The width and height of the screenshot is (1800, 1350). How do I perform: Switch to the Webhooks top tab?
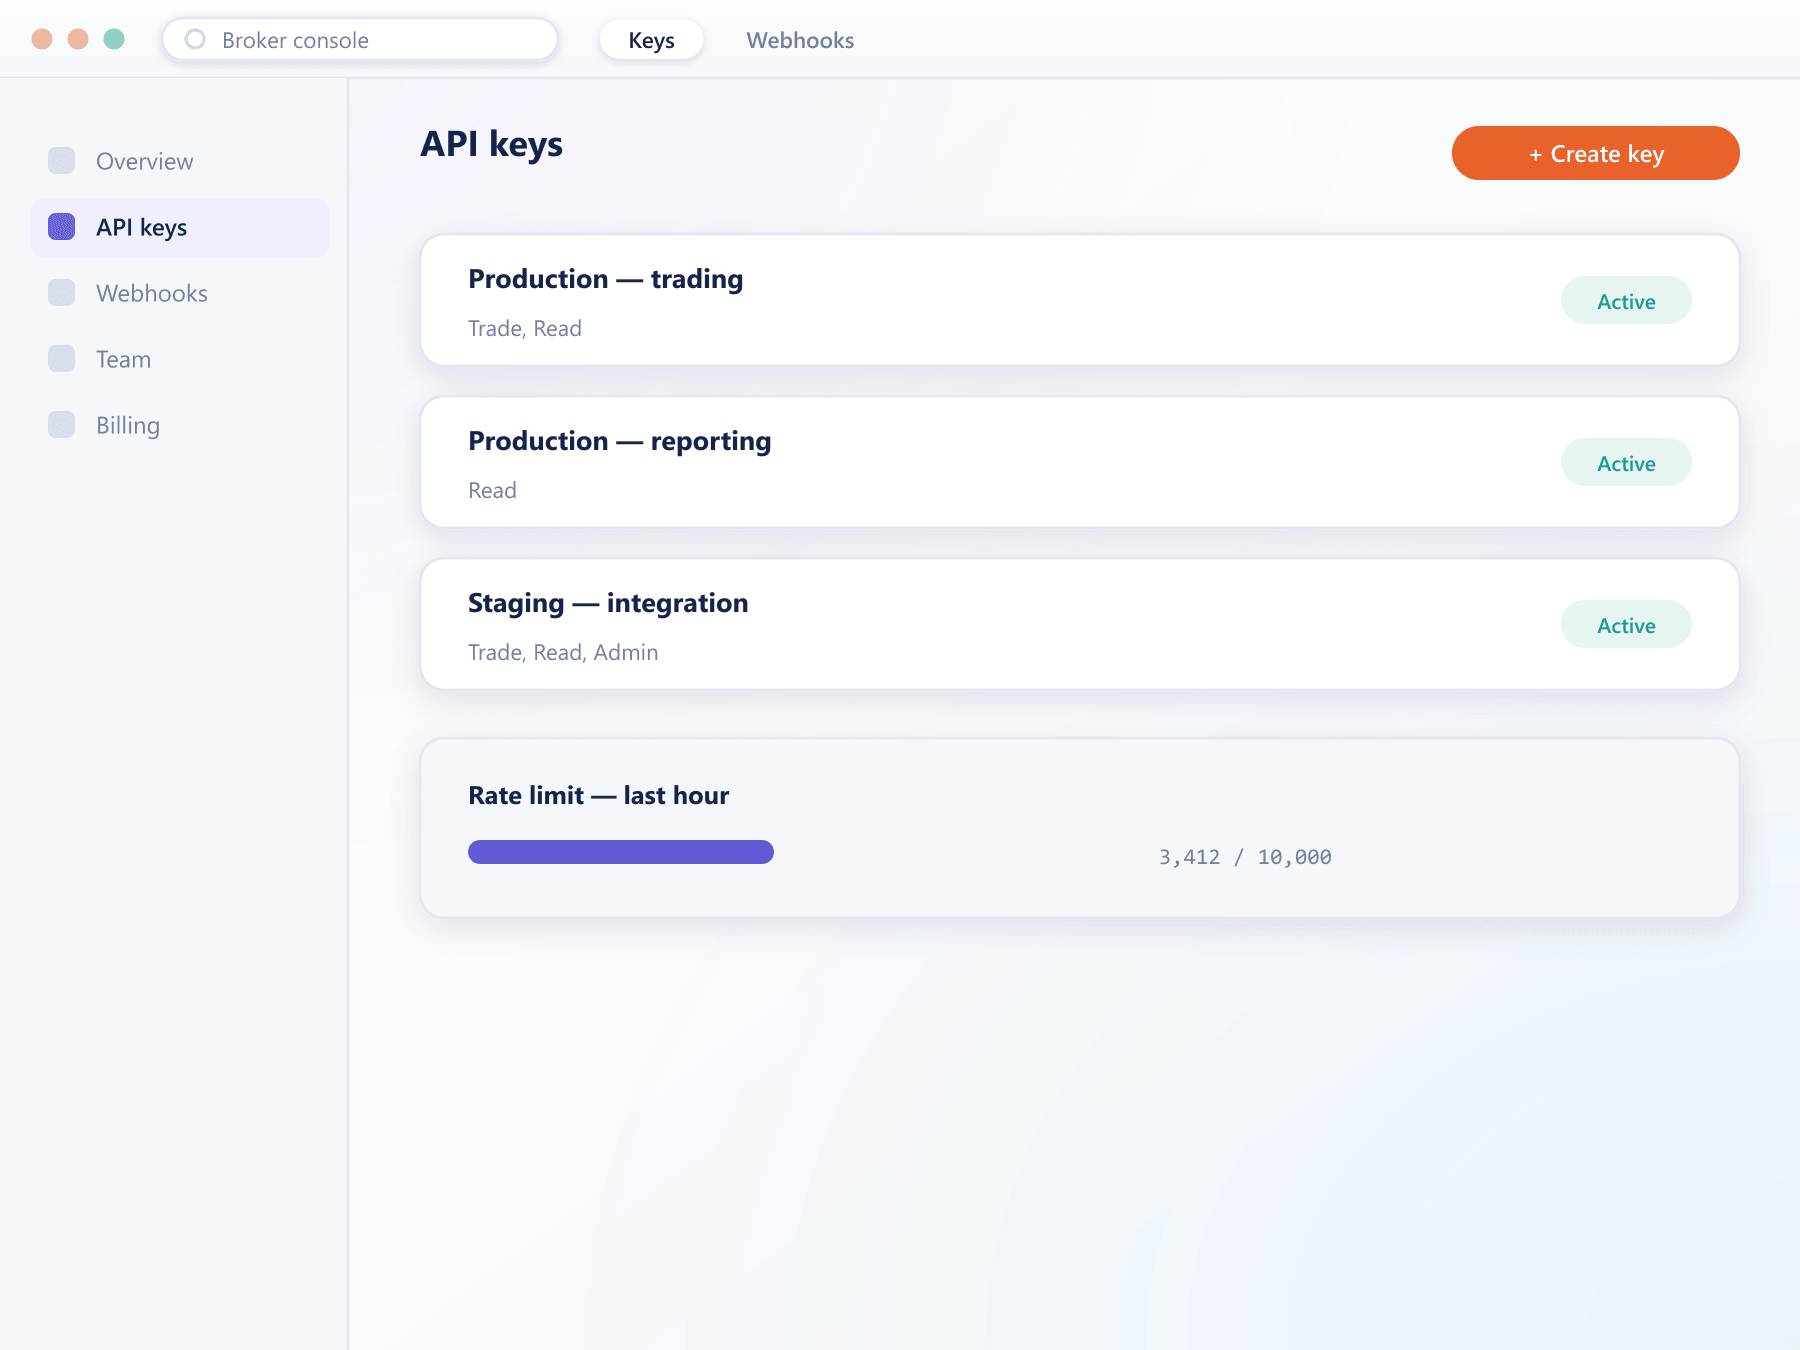(x=800, y=40)
